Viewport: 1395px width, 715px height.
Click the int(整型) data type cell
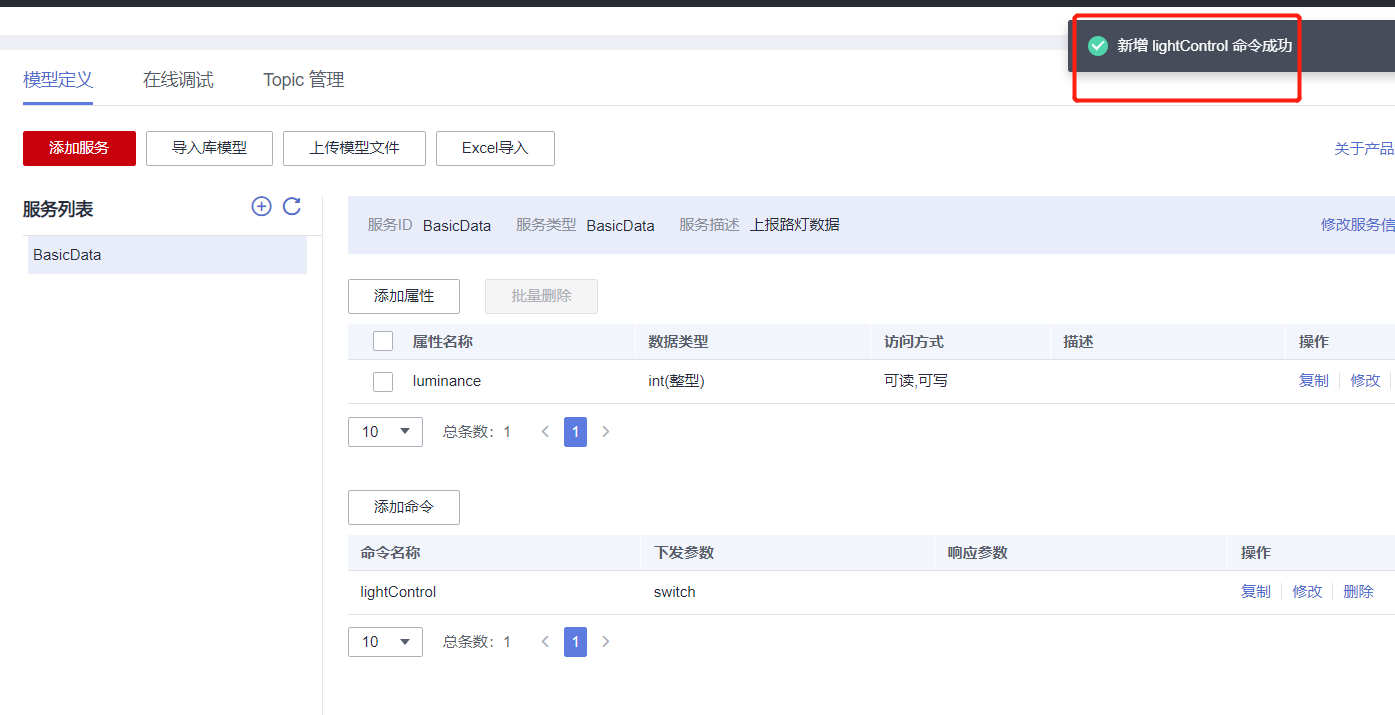point(677,381)
